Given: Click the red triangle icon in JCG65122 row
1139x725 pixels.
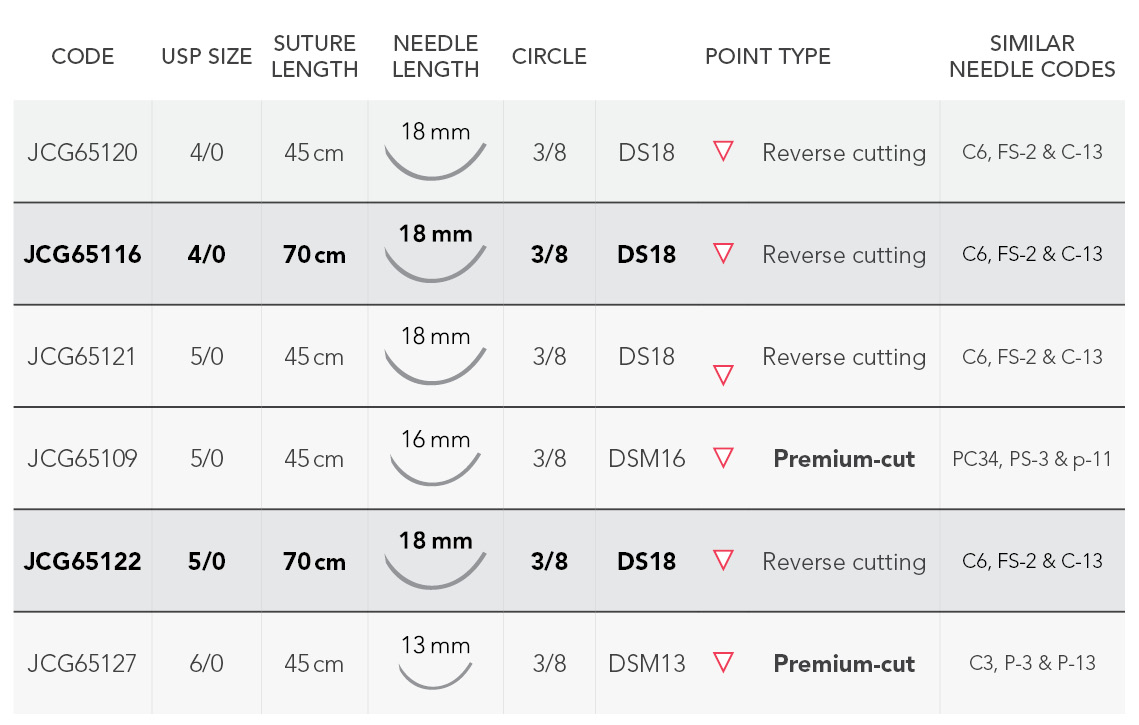Looking at the screenshot, I should 723,560.
